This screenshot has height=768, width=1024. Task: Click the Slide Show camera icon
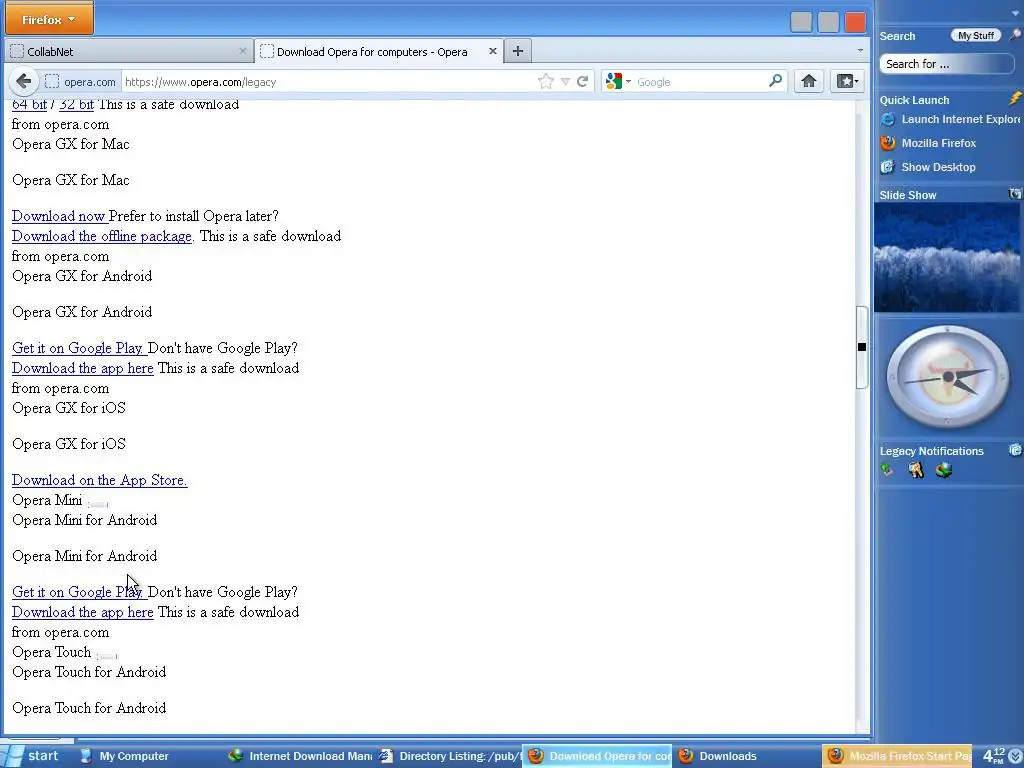point(1015,194)
